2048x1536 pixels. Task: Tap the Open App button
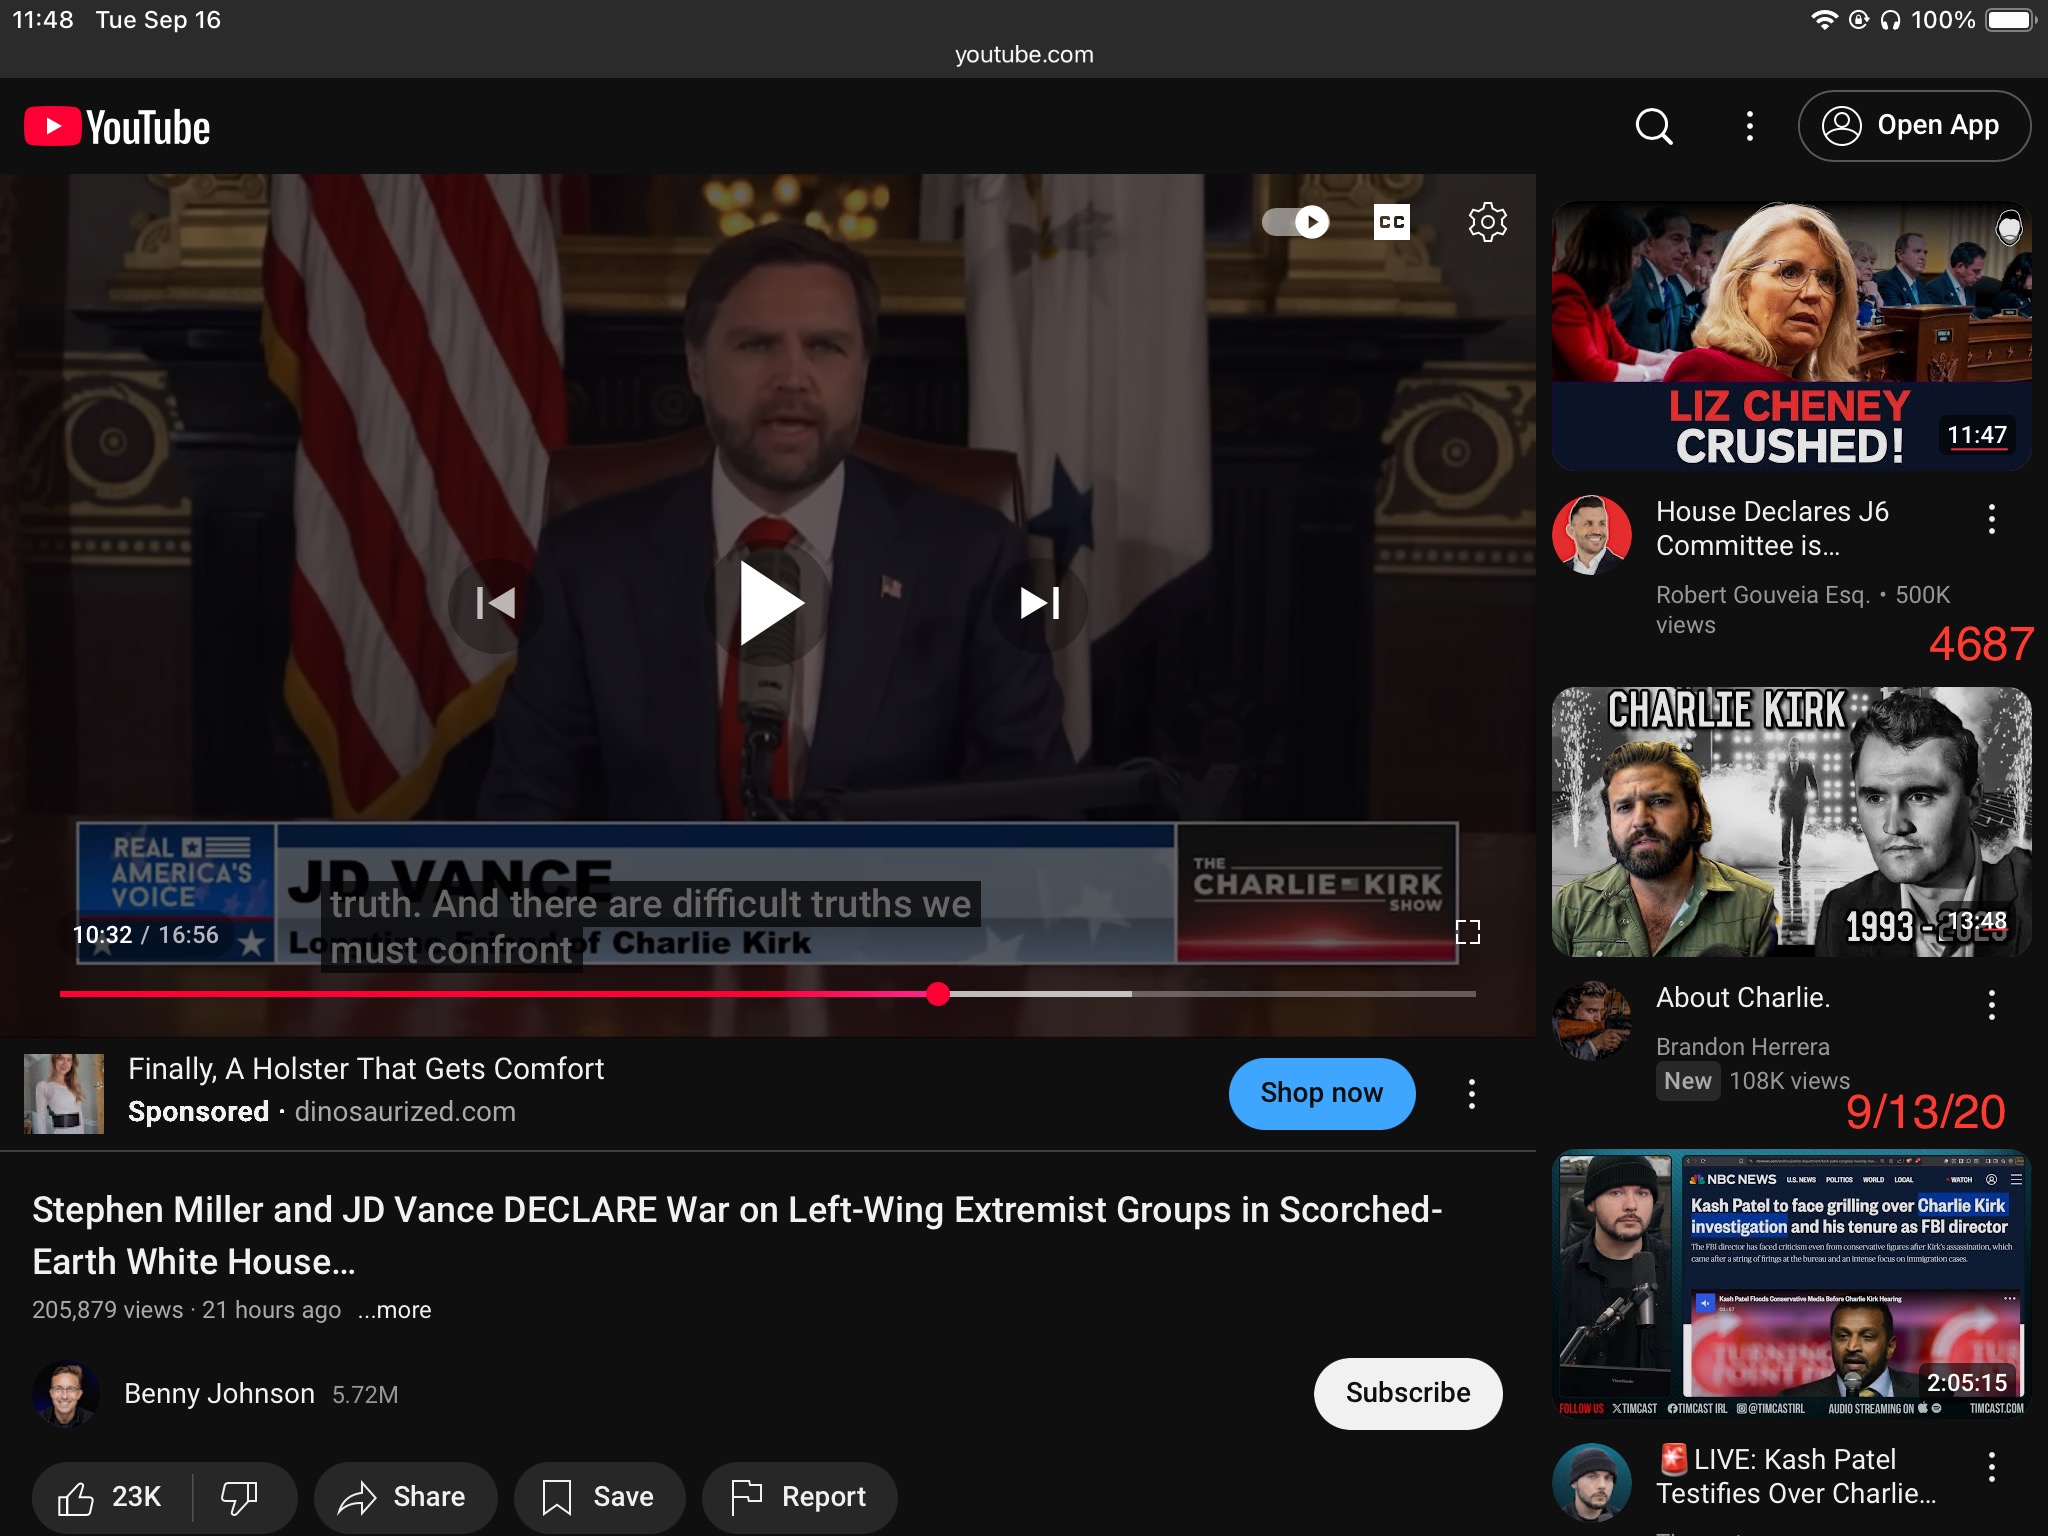(x=1914, y=126)
